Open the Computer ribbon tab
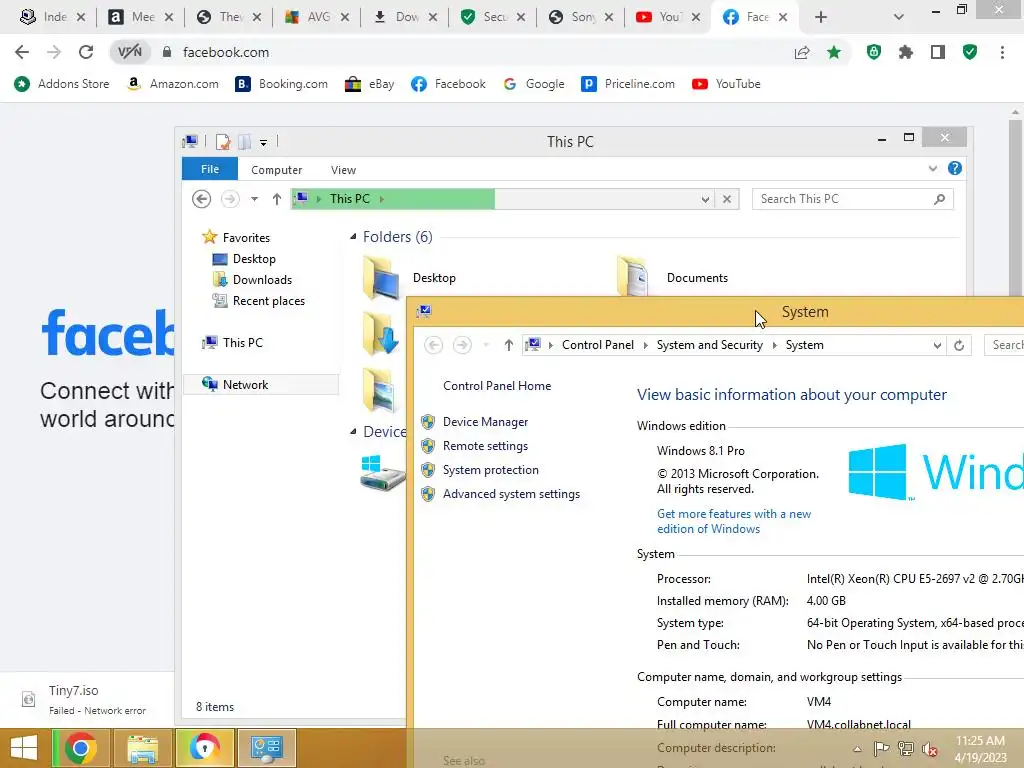1024x768 pixels. pos(276,170)
